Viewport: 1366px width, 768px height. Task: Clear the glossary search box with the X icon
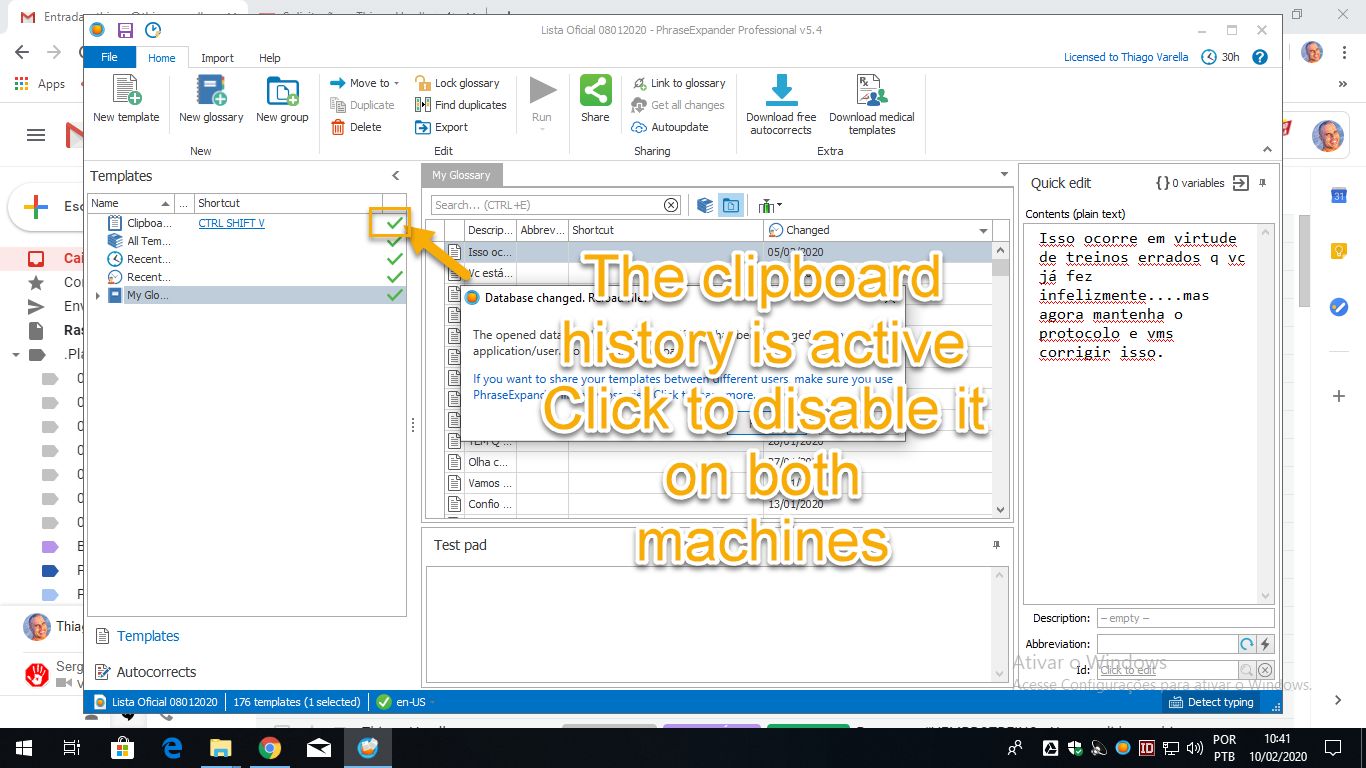click(x=671, y=205)
